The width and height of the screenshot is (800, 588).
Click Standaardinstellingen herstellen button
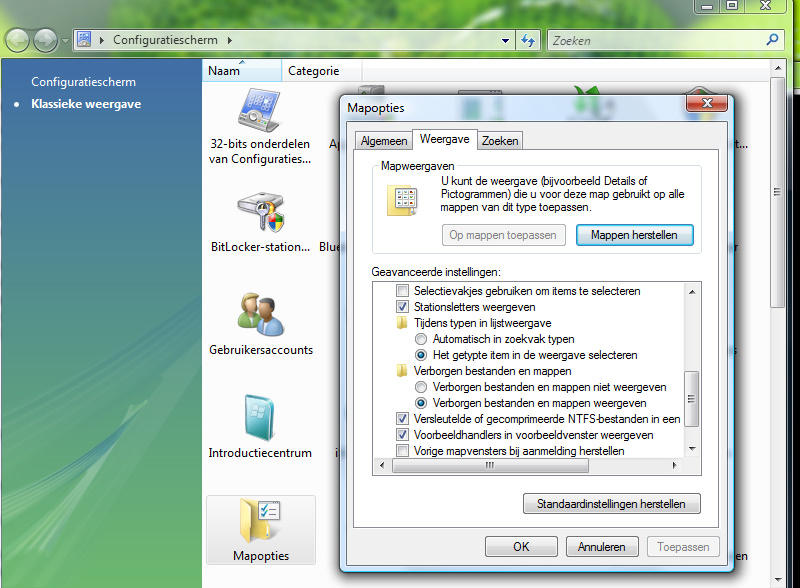[x=611, y=504]
